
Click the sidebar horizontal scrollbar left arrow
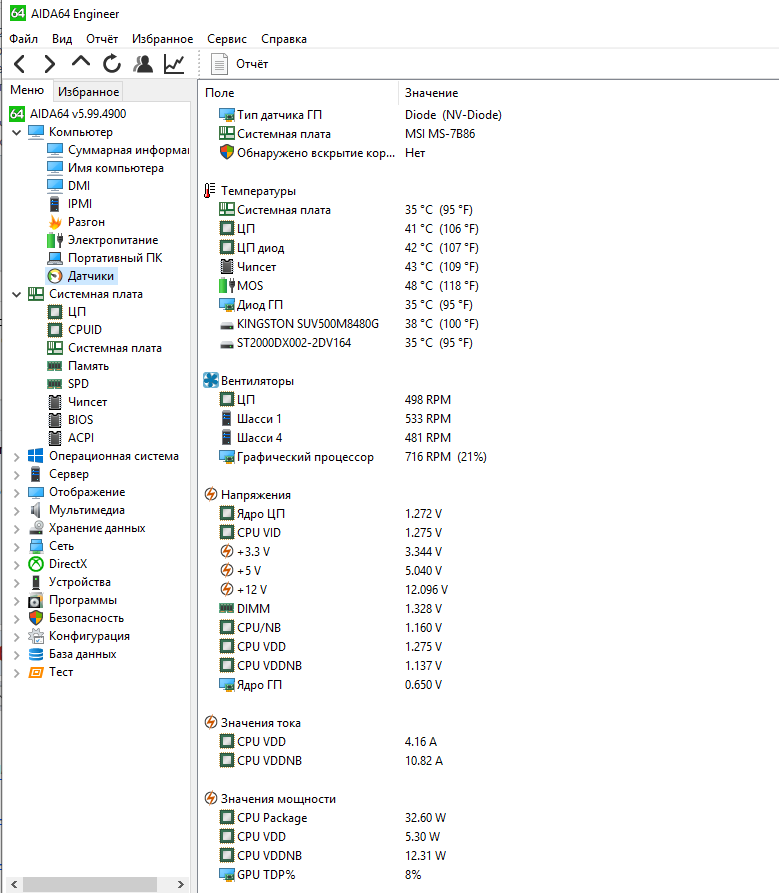[14, 884]
